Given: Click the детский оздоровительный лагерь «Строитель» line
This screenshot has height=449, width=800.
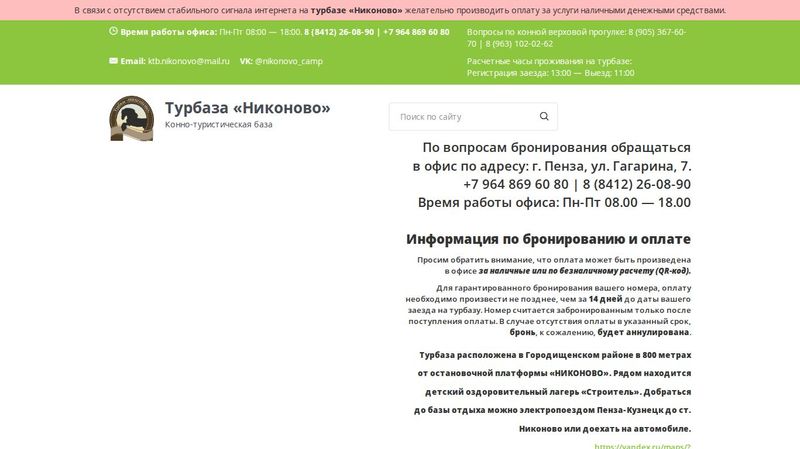Looking at the screenshot, I should (x=558, y=392).
